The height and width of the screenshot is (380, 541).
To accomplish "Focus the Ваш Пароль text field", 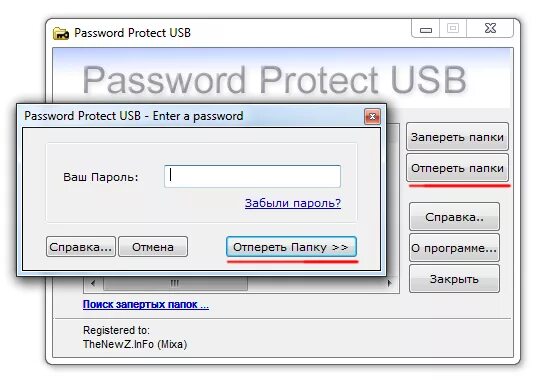I will (x=253, y=176).
